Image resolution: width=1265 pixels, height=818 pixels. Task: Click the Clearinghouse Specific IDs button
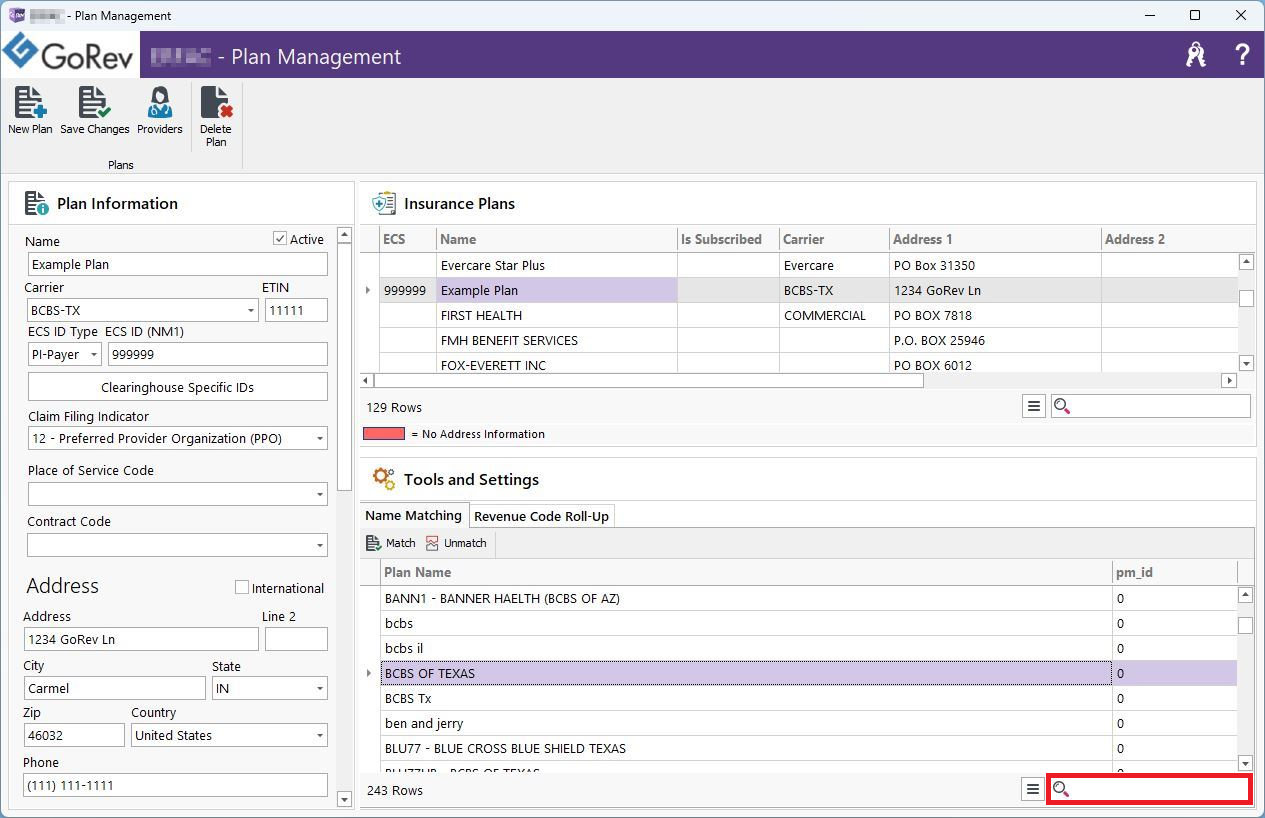pos(178,387)
